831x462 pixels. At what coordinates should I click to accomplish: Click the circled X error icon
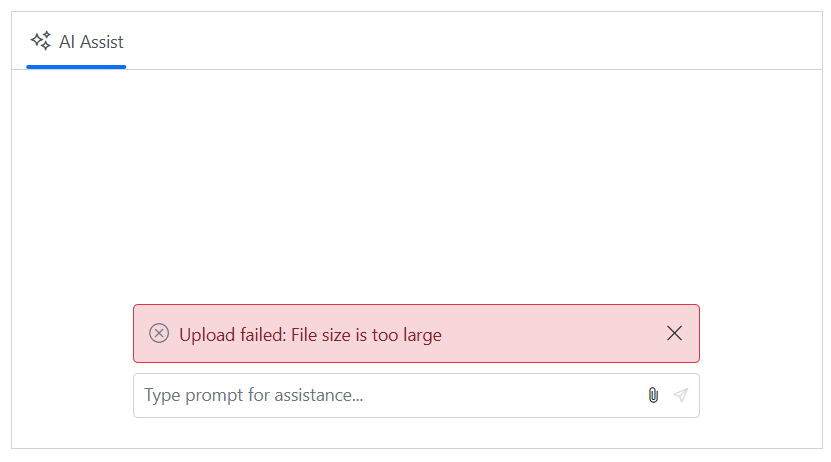click(159, 333)
